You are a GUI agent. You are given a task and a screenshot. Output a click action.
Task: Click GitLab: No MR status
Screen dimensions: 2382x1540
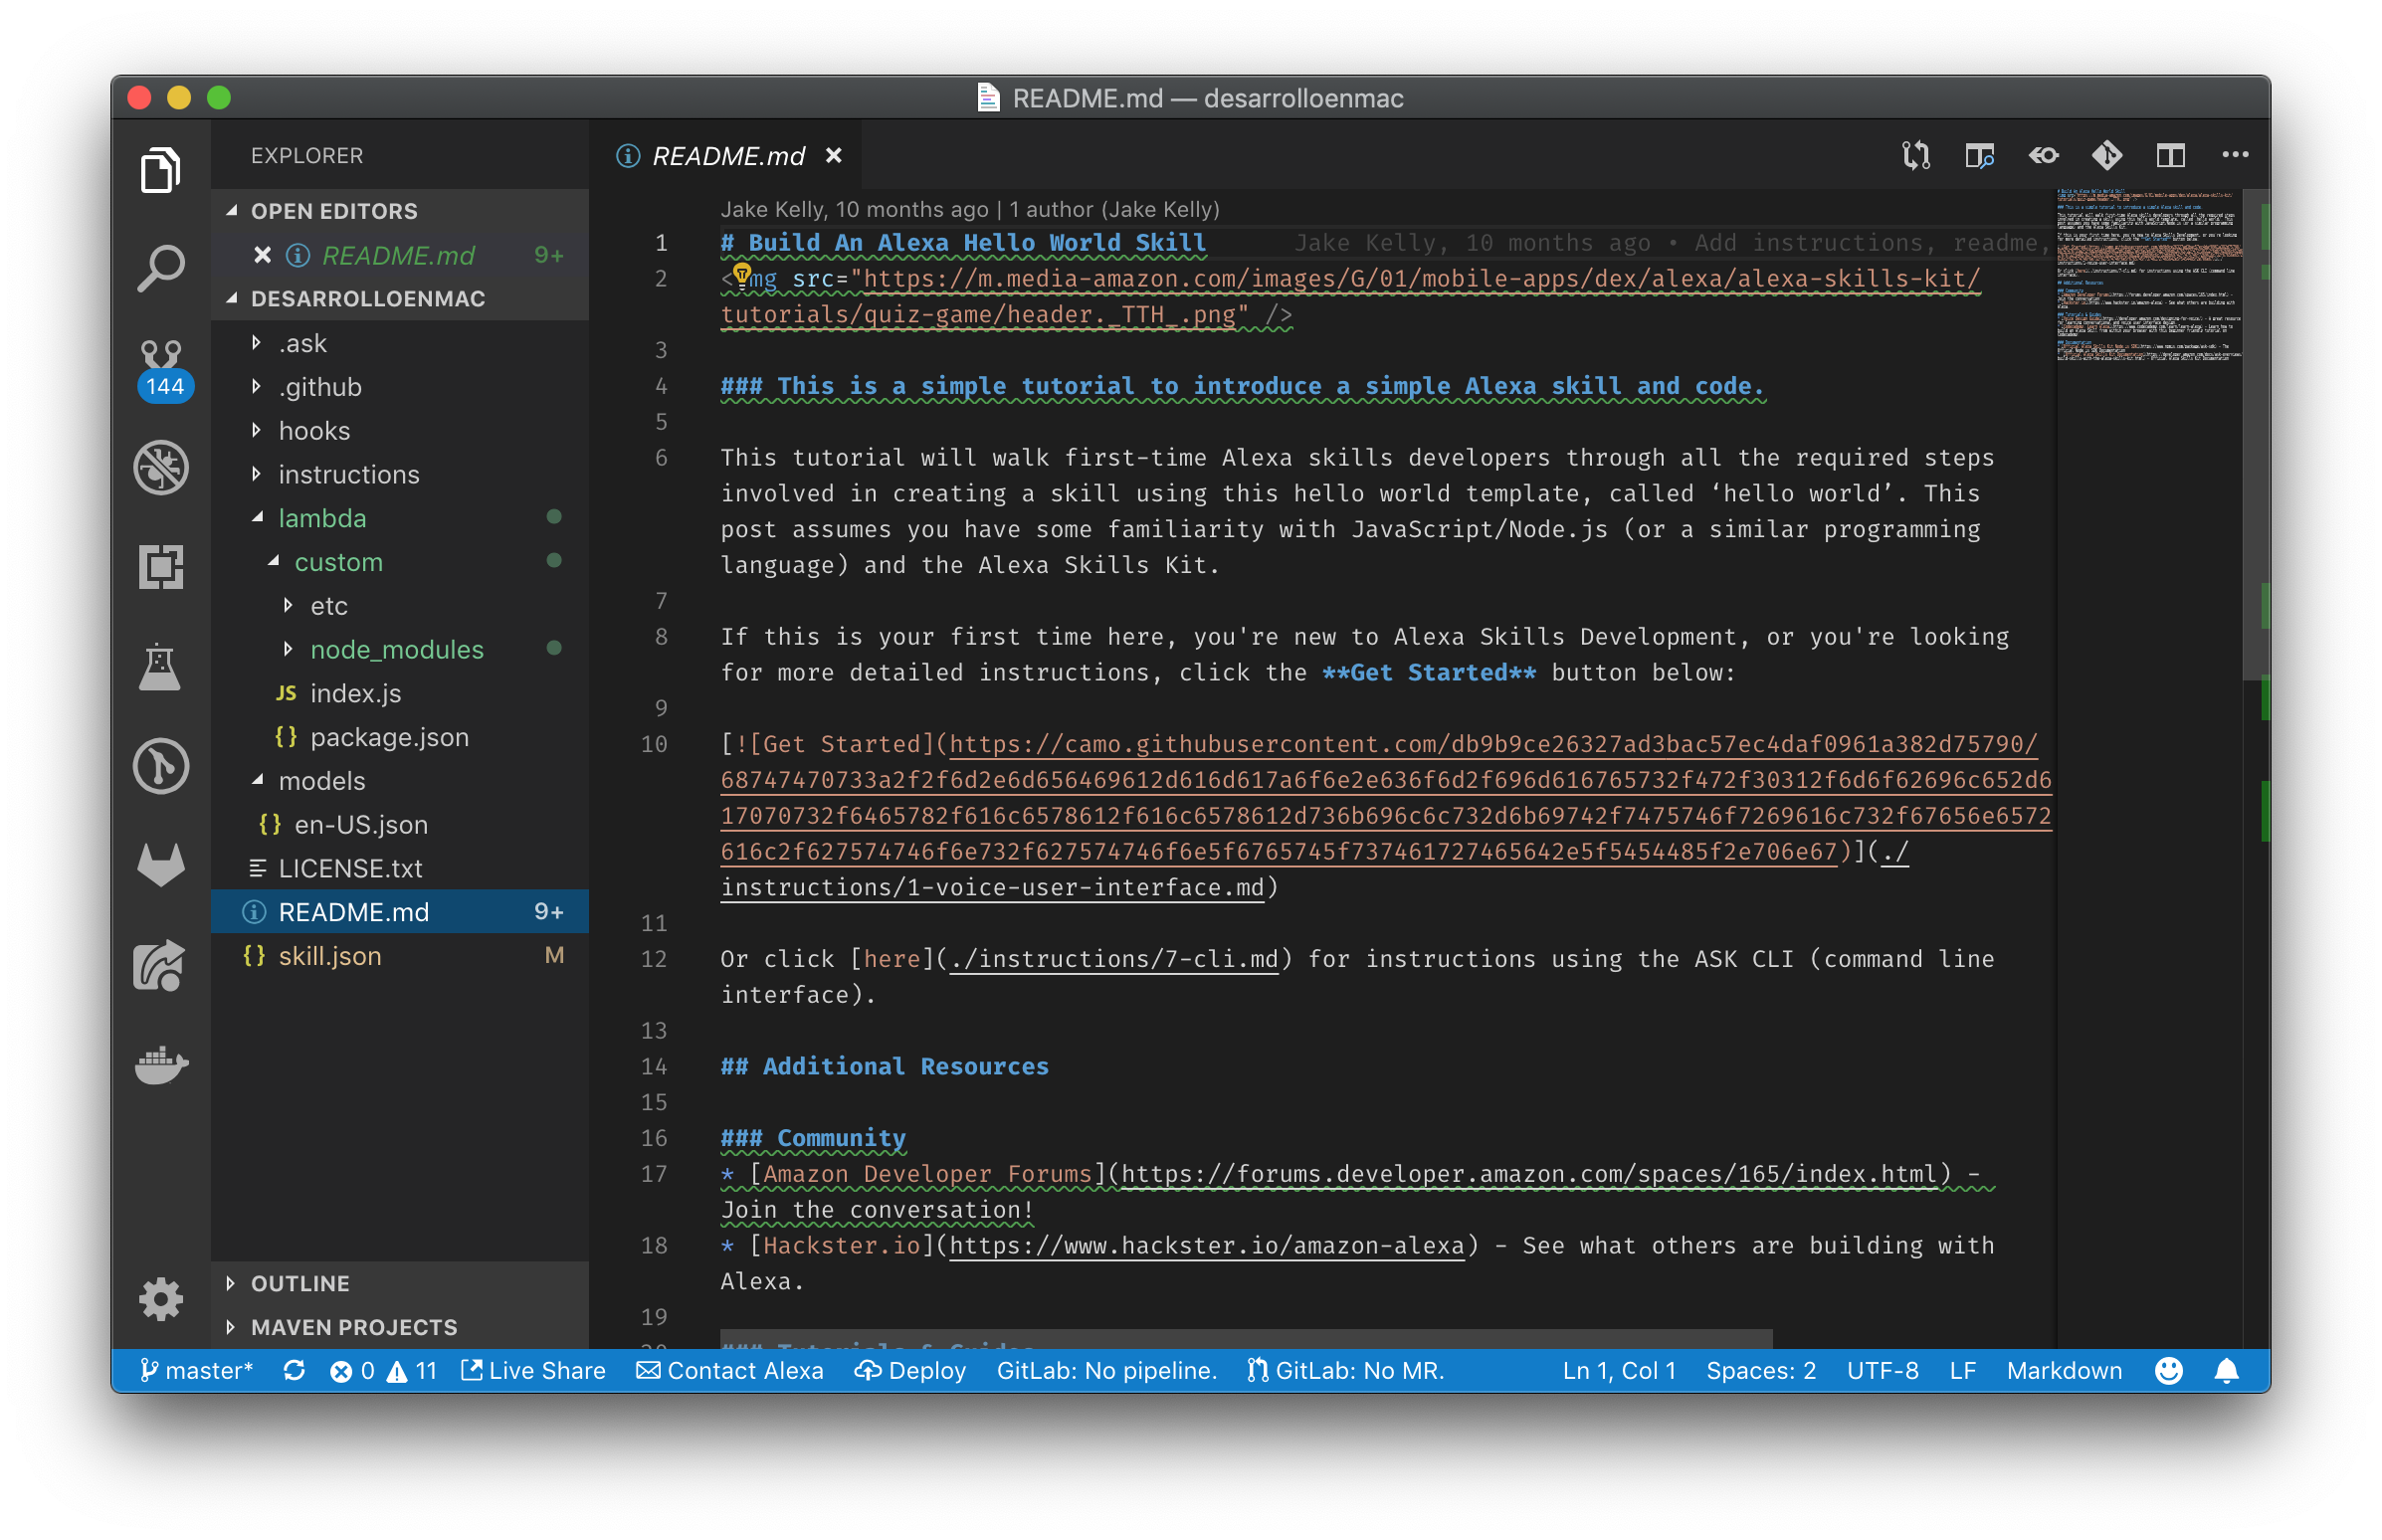pyautogui.click(x=1346, y=1370)
